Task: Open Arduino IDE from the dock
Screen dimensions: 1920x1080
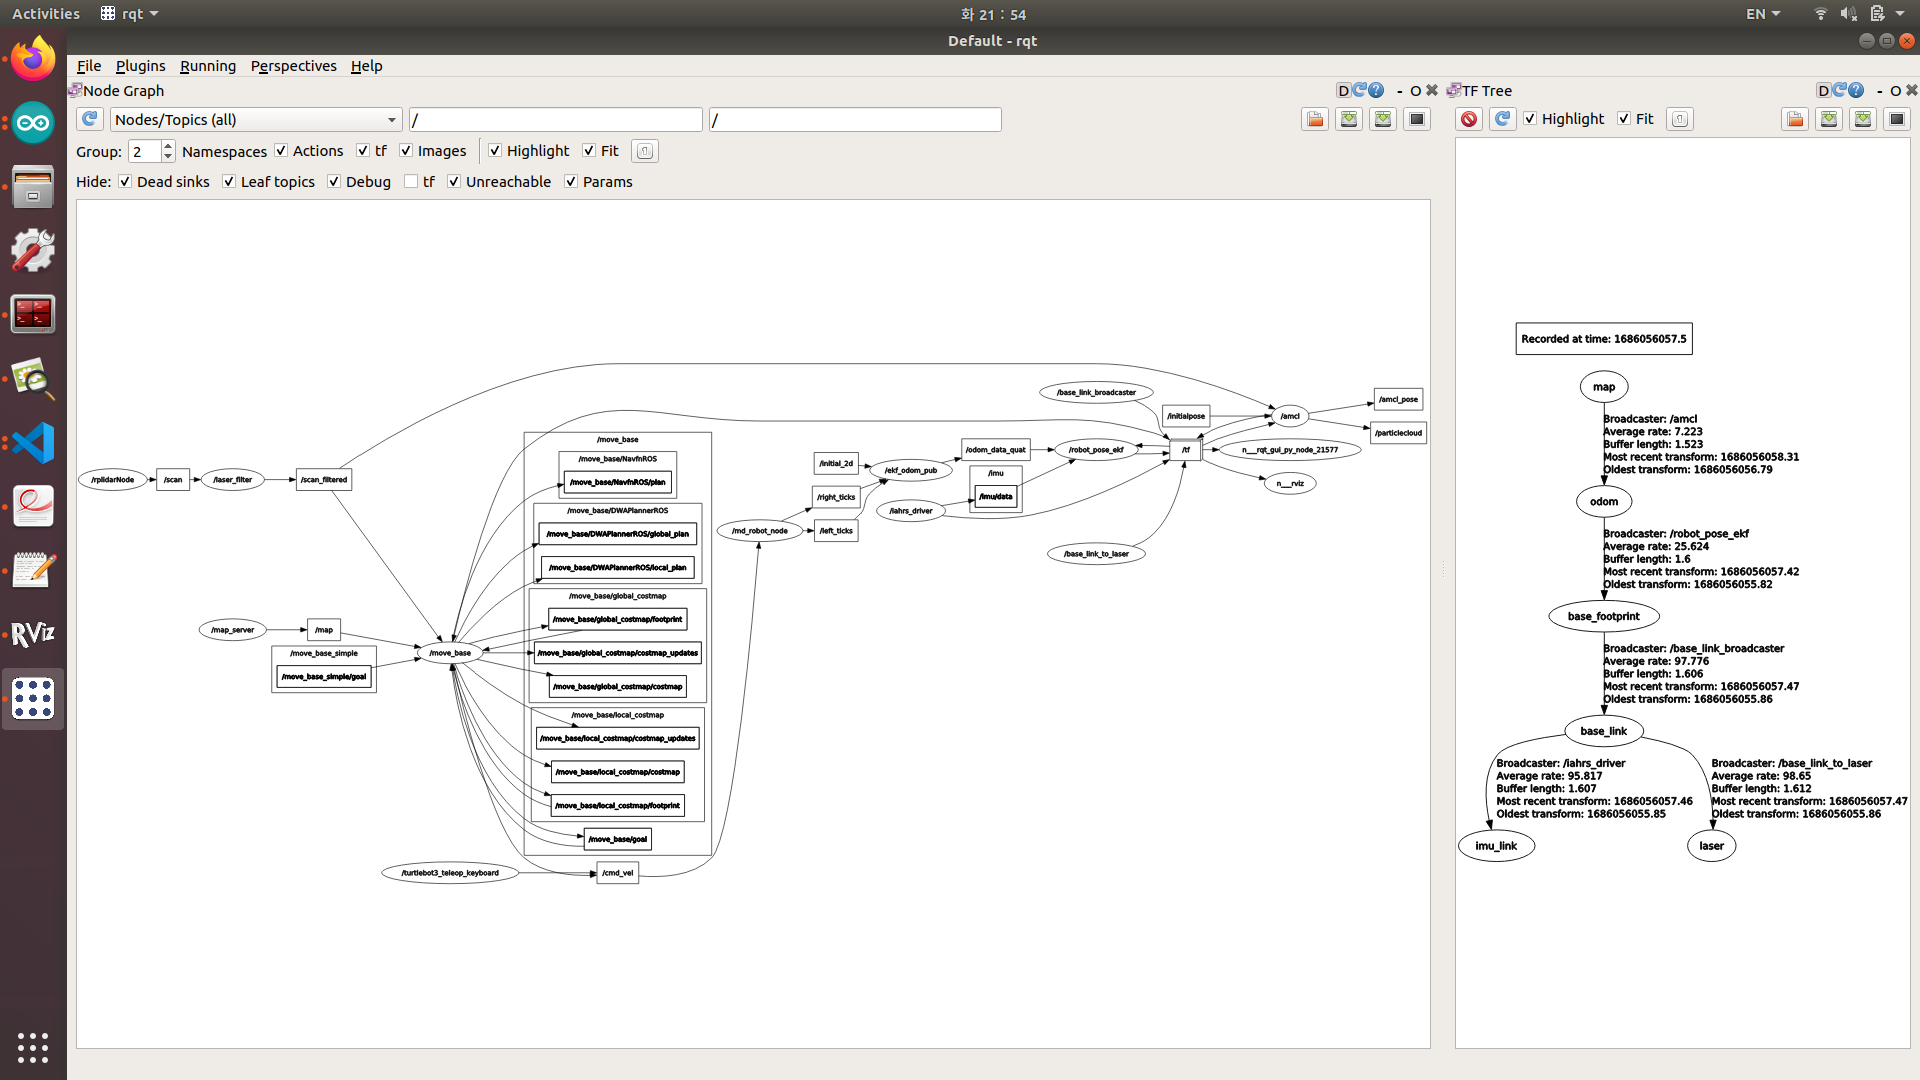Action: pyautogui.click(x=33, y=123)
